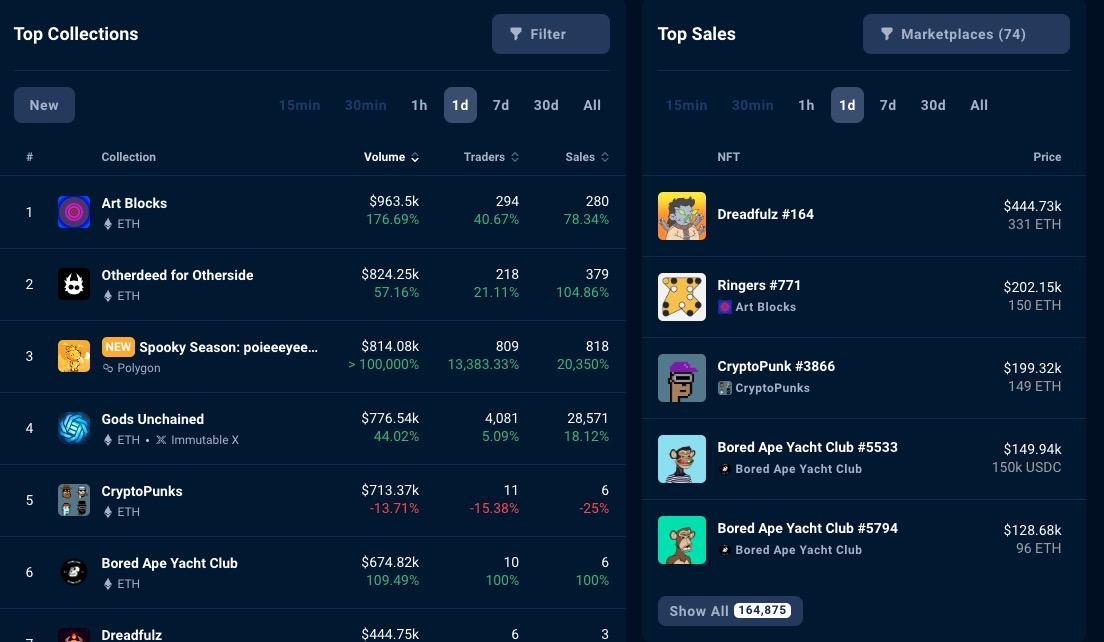This screenshot has height=642, width=1104.
Task: Select 1d range in Top Collections
Action: (x=460, y=105)
